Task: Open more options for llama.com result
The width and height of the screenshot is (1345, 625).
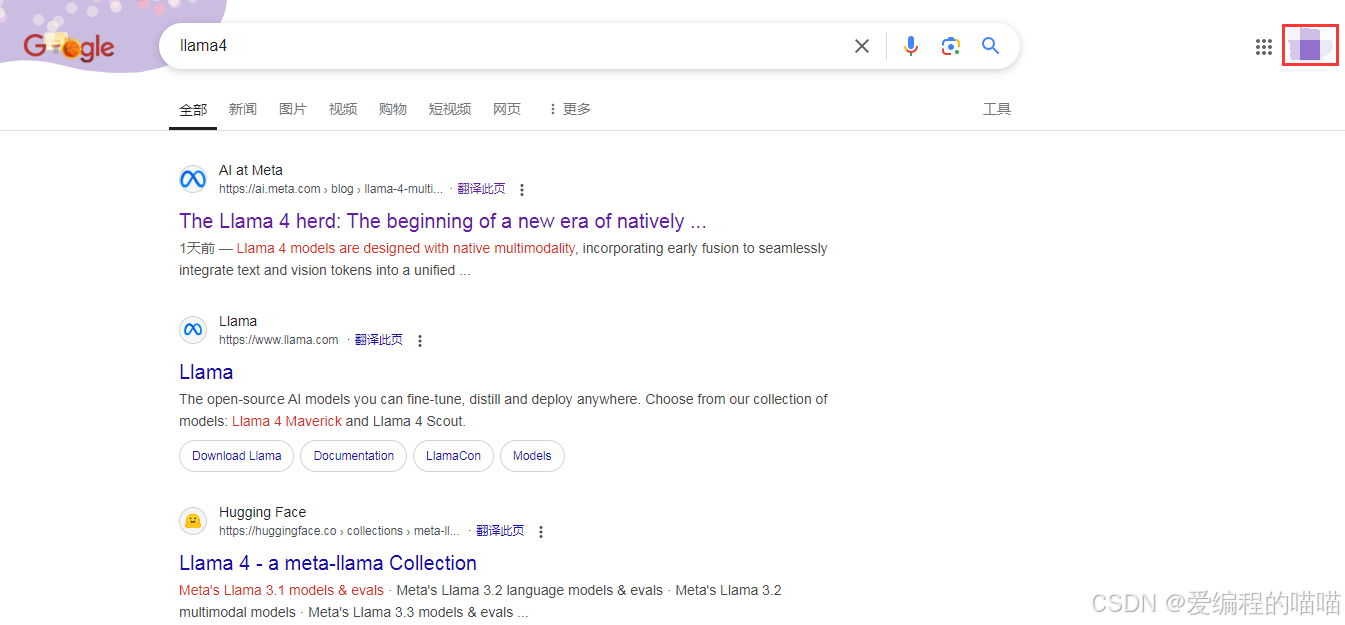Action: (x=420, y=341)
